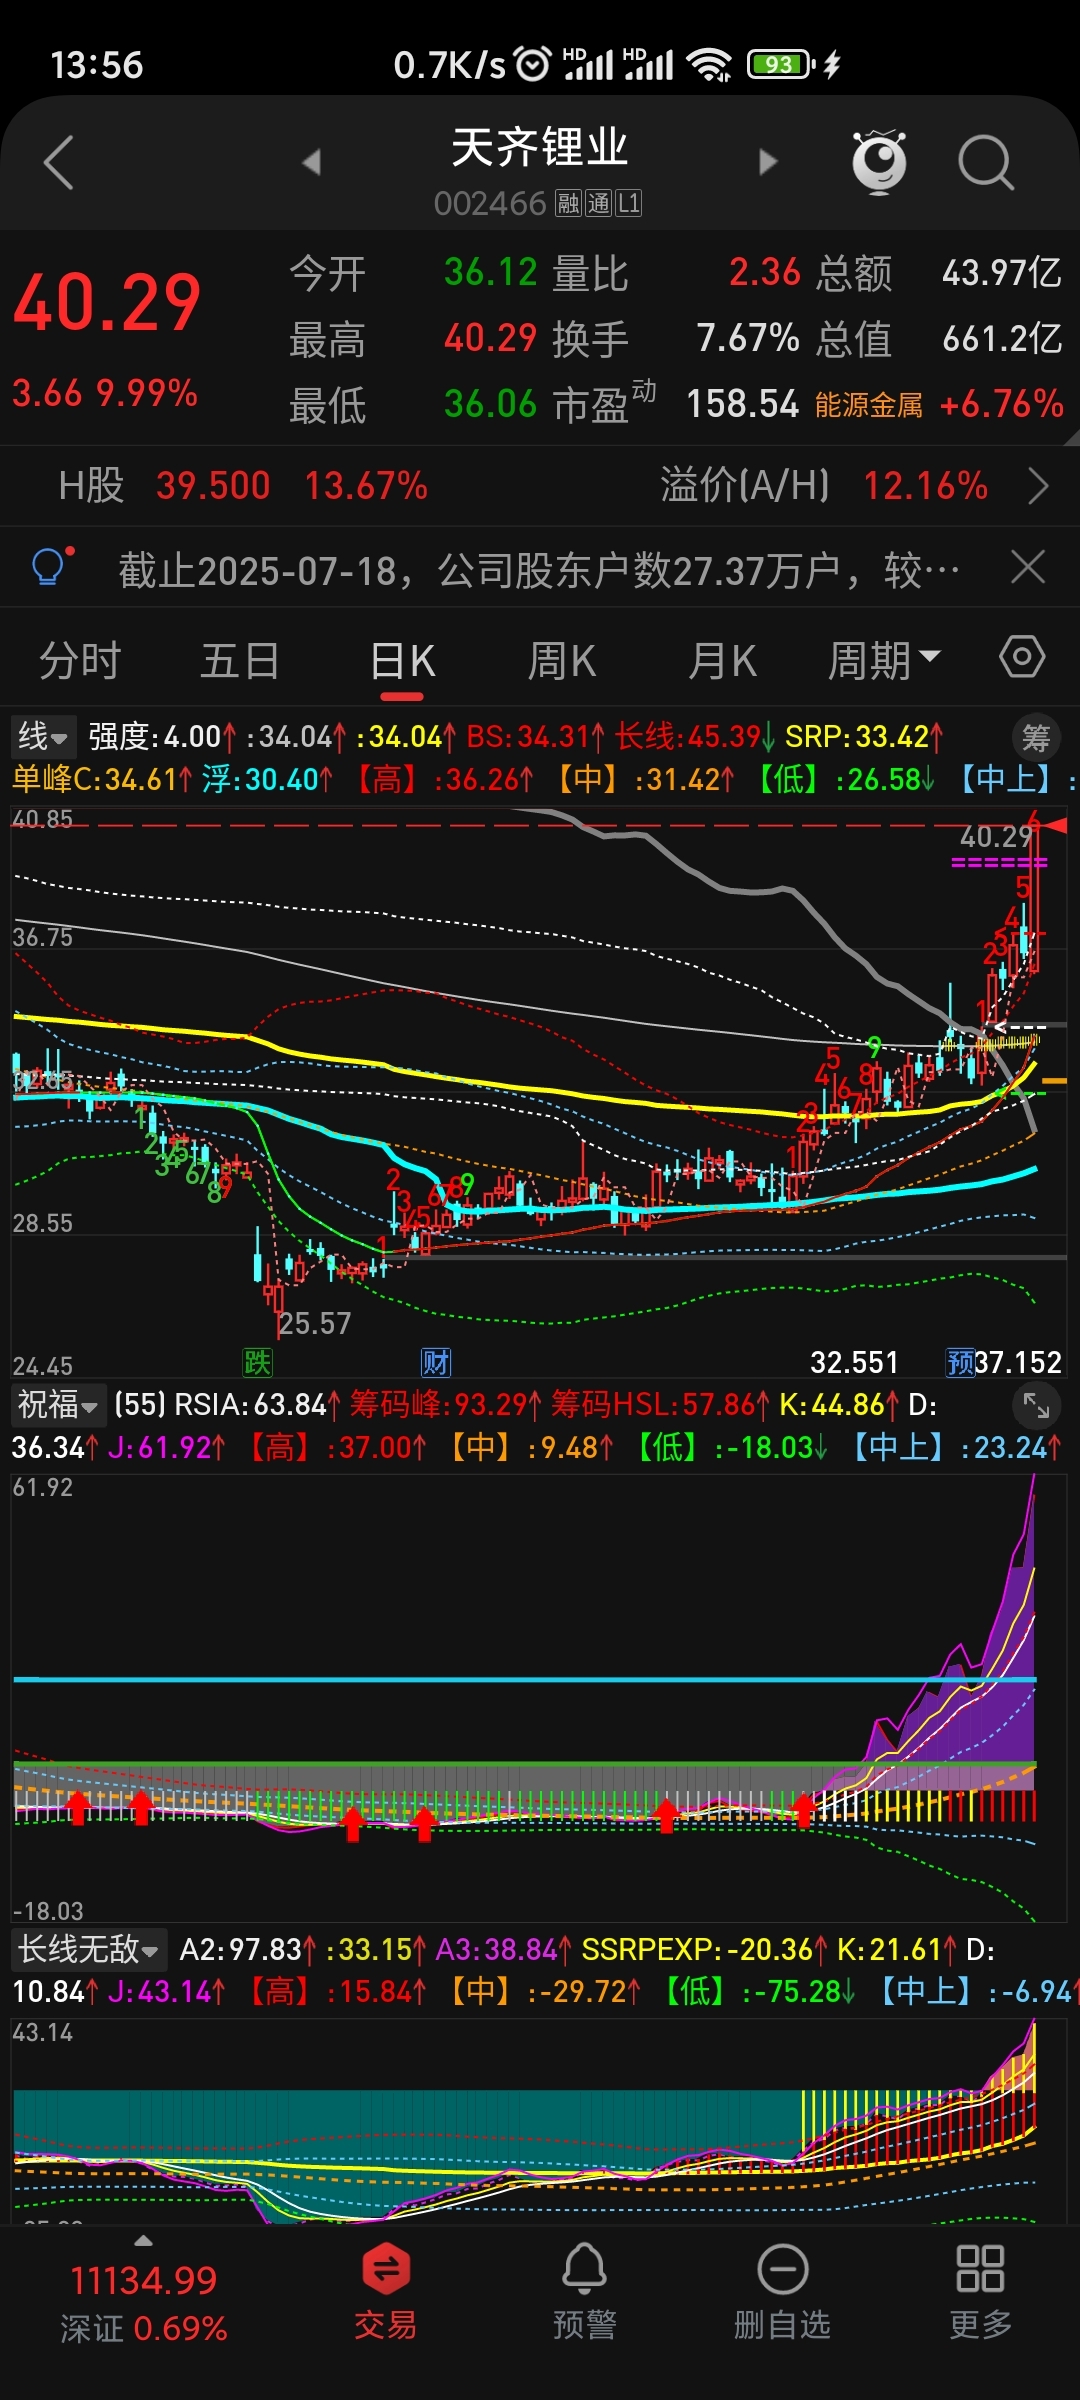Tap the 总额 43.97亿 value
The image size is (1080, 2400).
click(1001, 272)
